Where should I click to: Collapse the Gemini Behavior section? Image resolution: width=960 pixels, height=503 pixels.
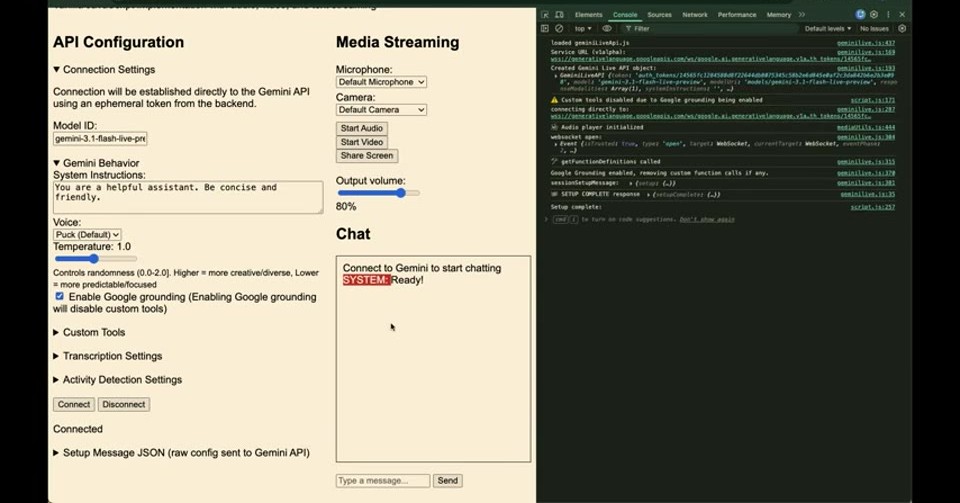click(x=96, y=163)
